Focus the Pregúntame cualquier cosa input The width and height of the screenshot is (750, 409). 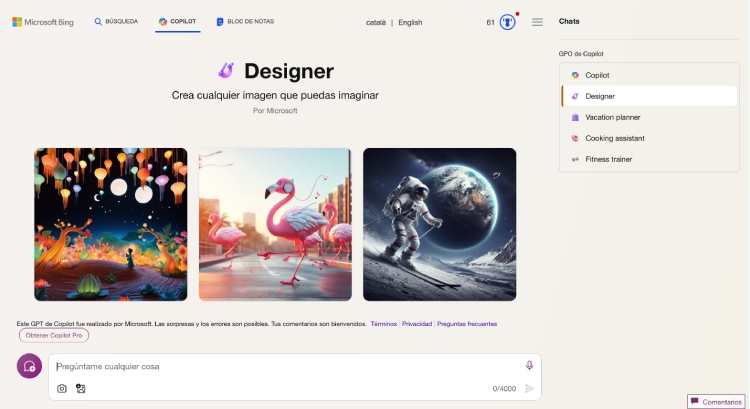tap(287, 366)
